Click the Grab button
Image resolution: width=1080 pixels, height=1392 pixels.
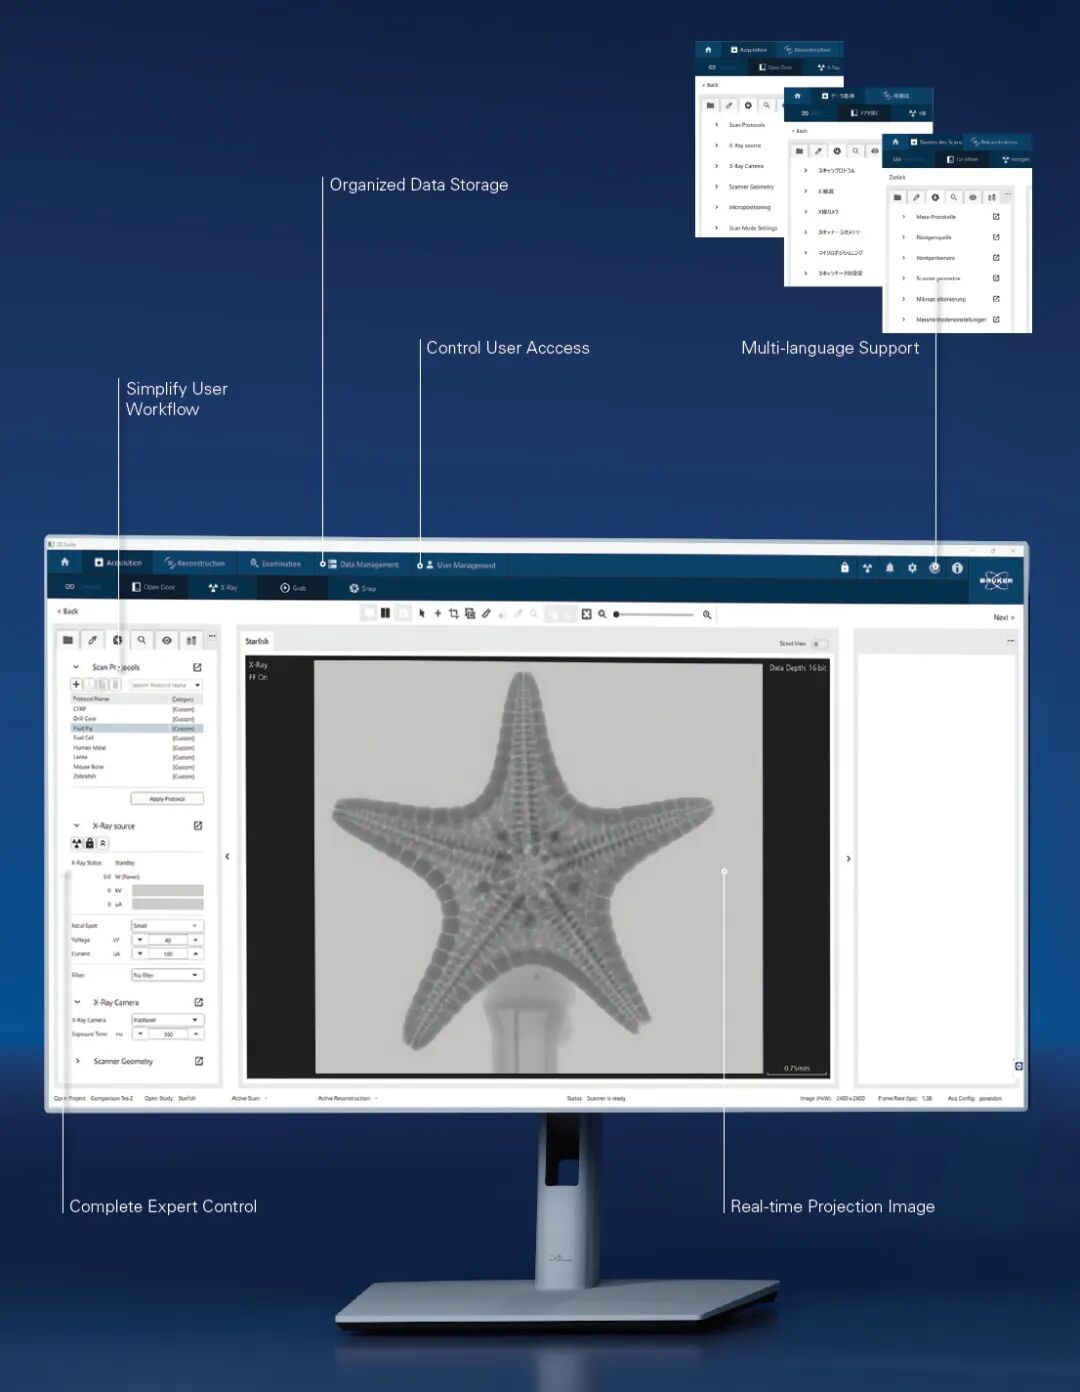tap(293, 588)
